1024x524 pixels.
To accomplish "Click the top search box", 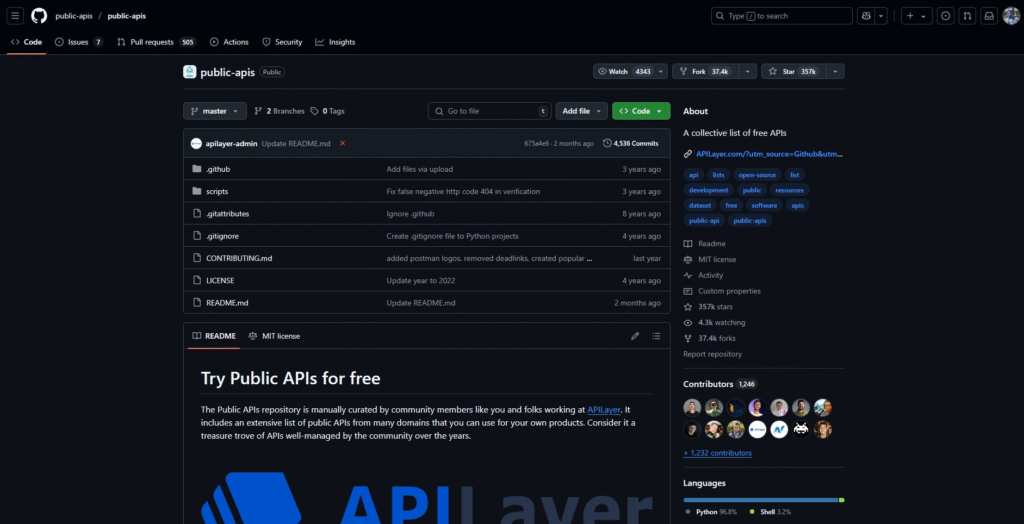I will click(782, 16).
